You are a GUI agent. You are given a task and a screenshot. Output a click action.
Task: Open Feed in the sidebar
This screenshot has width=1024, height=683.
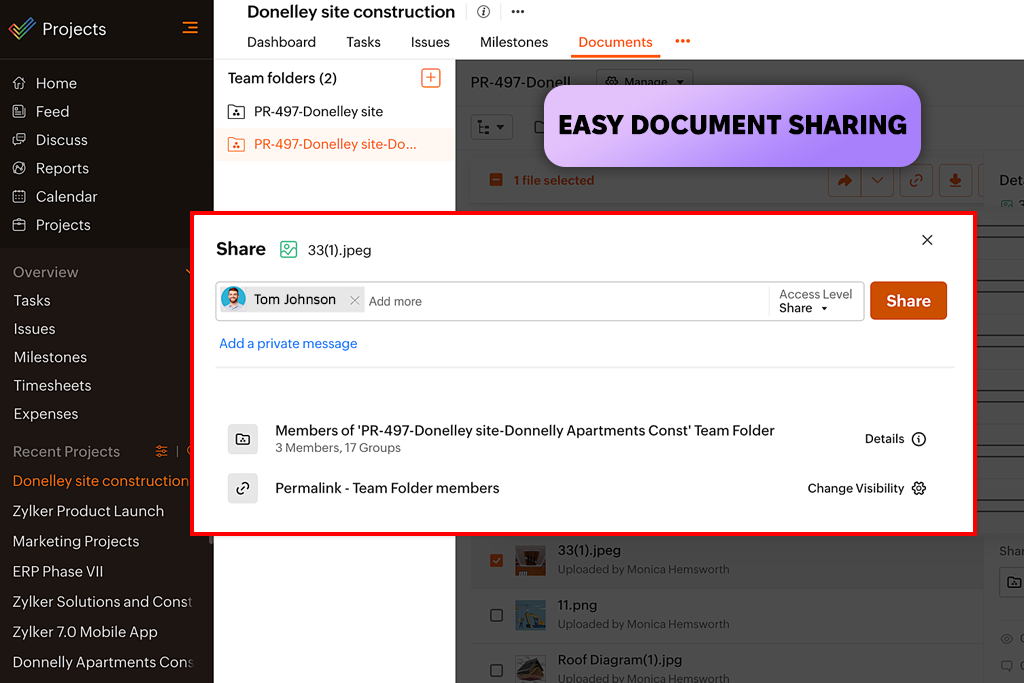click(52, 112)
